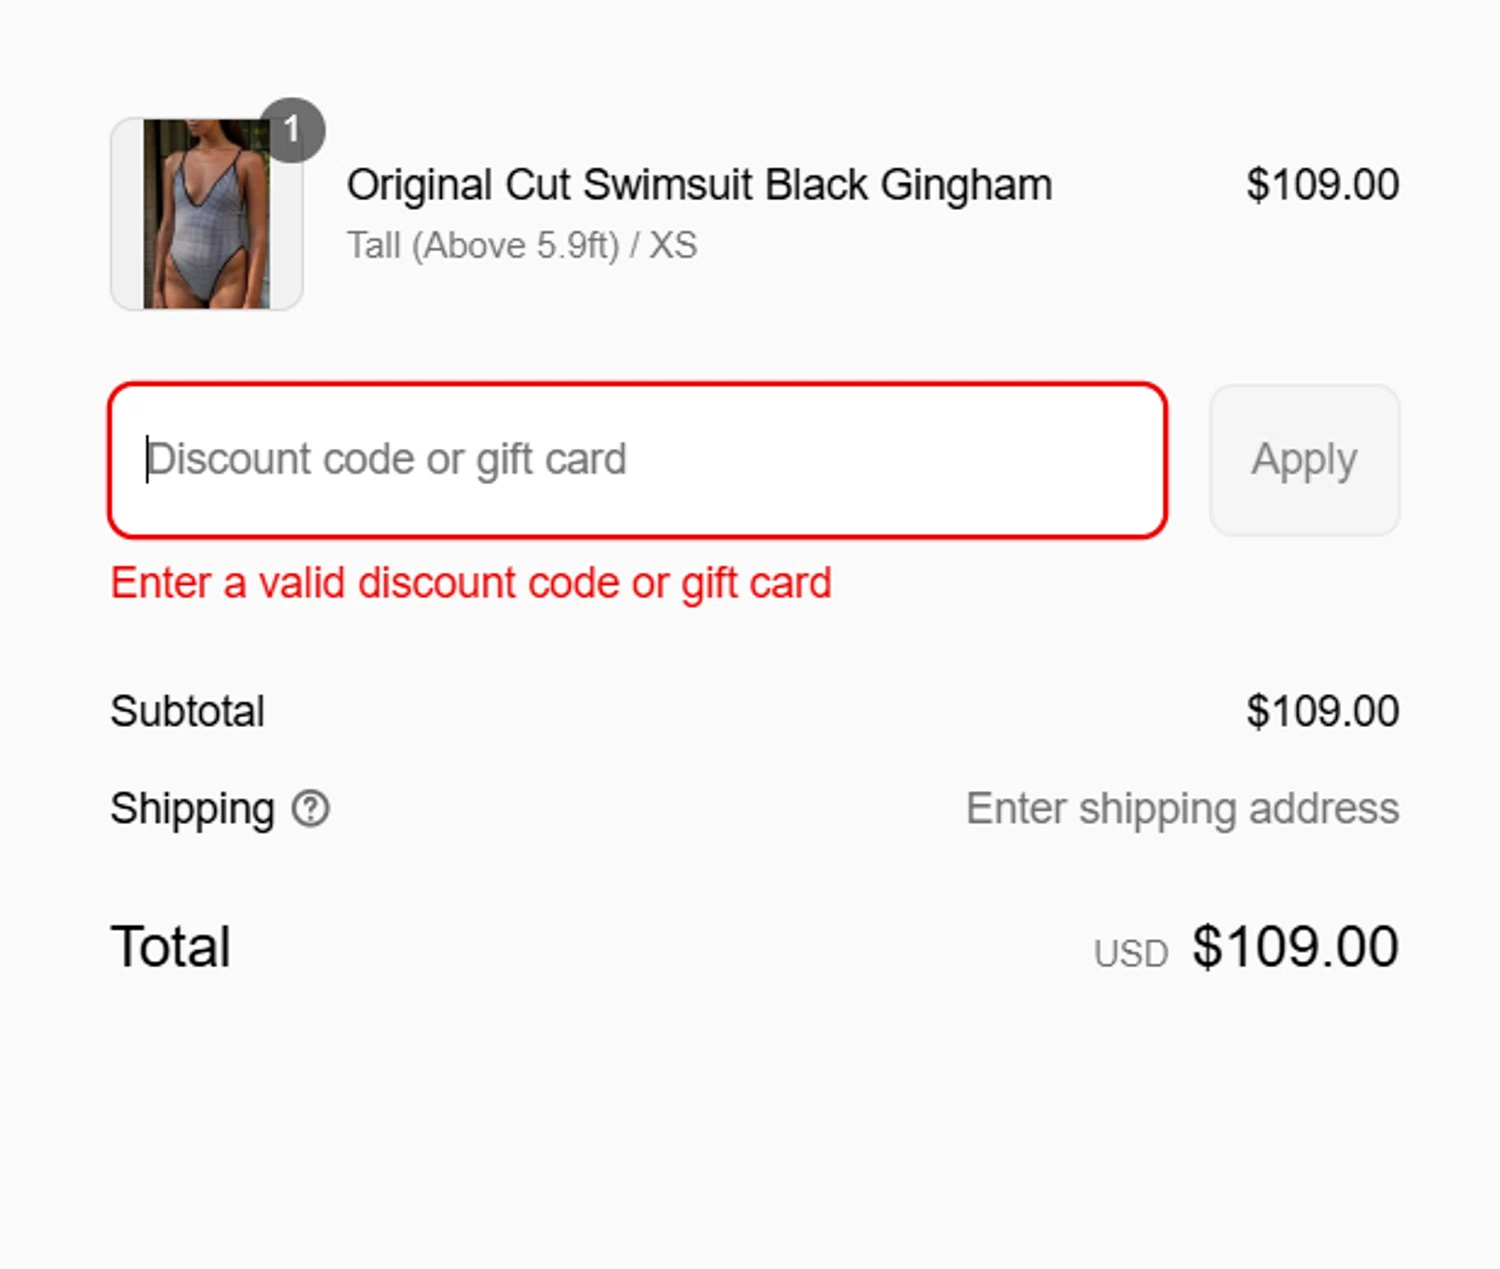This screenshot has height=1269, width=1500.
Task: Click the Subtotal label
Action: pos(187,712)
